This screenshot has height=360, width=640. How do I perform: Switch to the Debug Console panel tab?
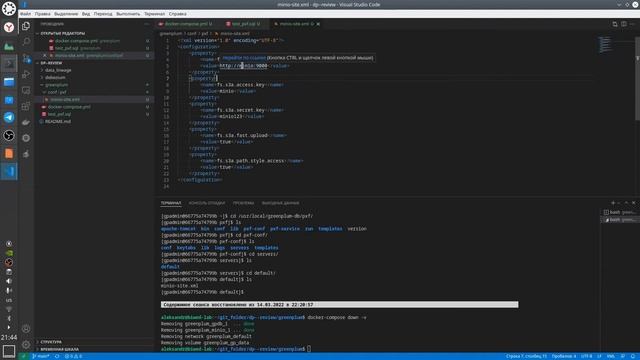pyautogui.click(x=207, y=203)
